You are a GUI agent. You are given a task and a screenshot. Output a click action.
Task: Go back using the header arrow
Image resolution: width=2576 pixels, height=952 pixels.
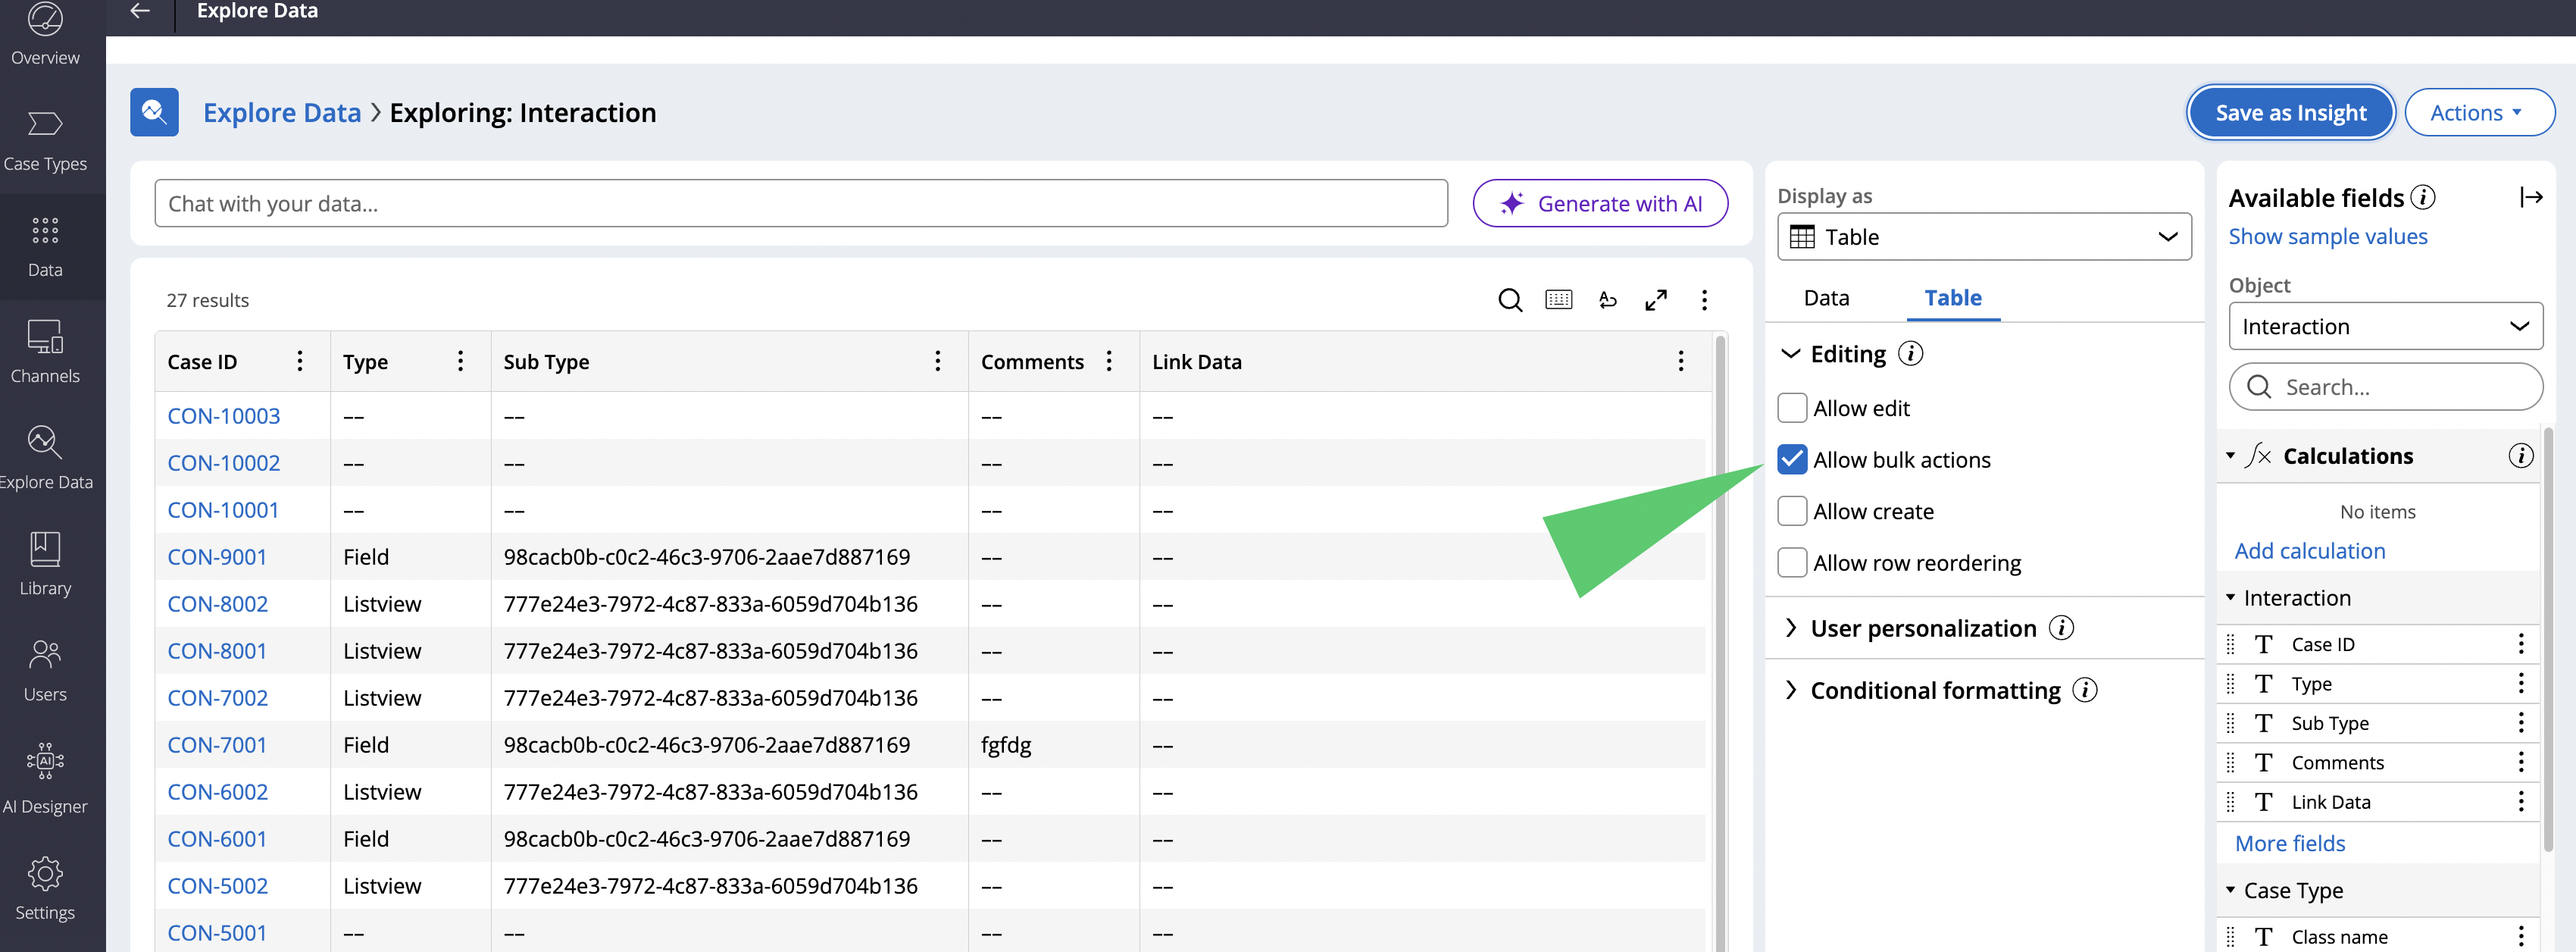click(140, 11)
